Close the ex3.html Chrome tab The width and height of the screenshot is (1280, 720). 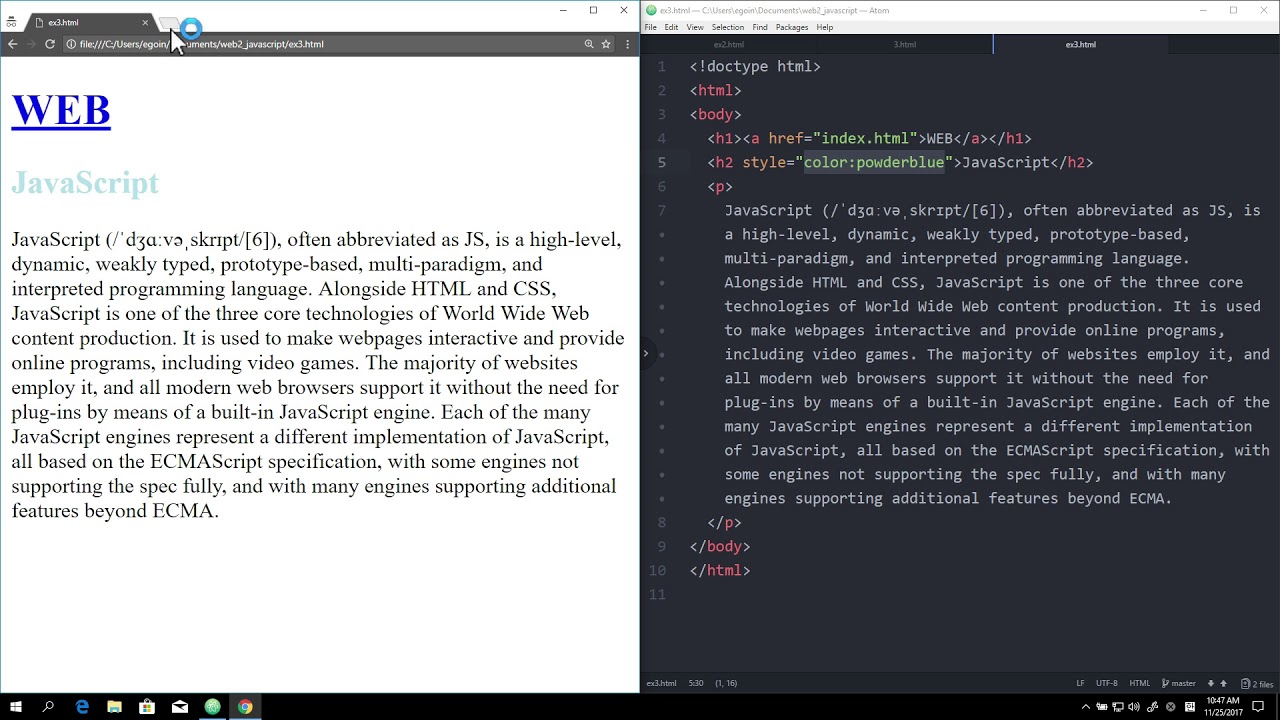click(145, 22)
